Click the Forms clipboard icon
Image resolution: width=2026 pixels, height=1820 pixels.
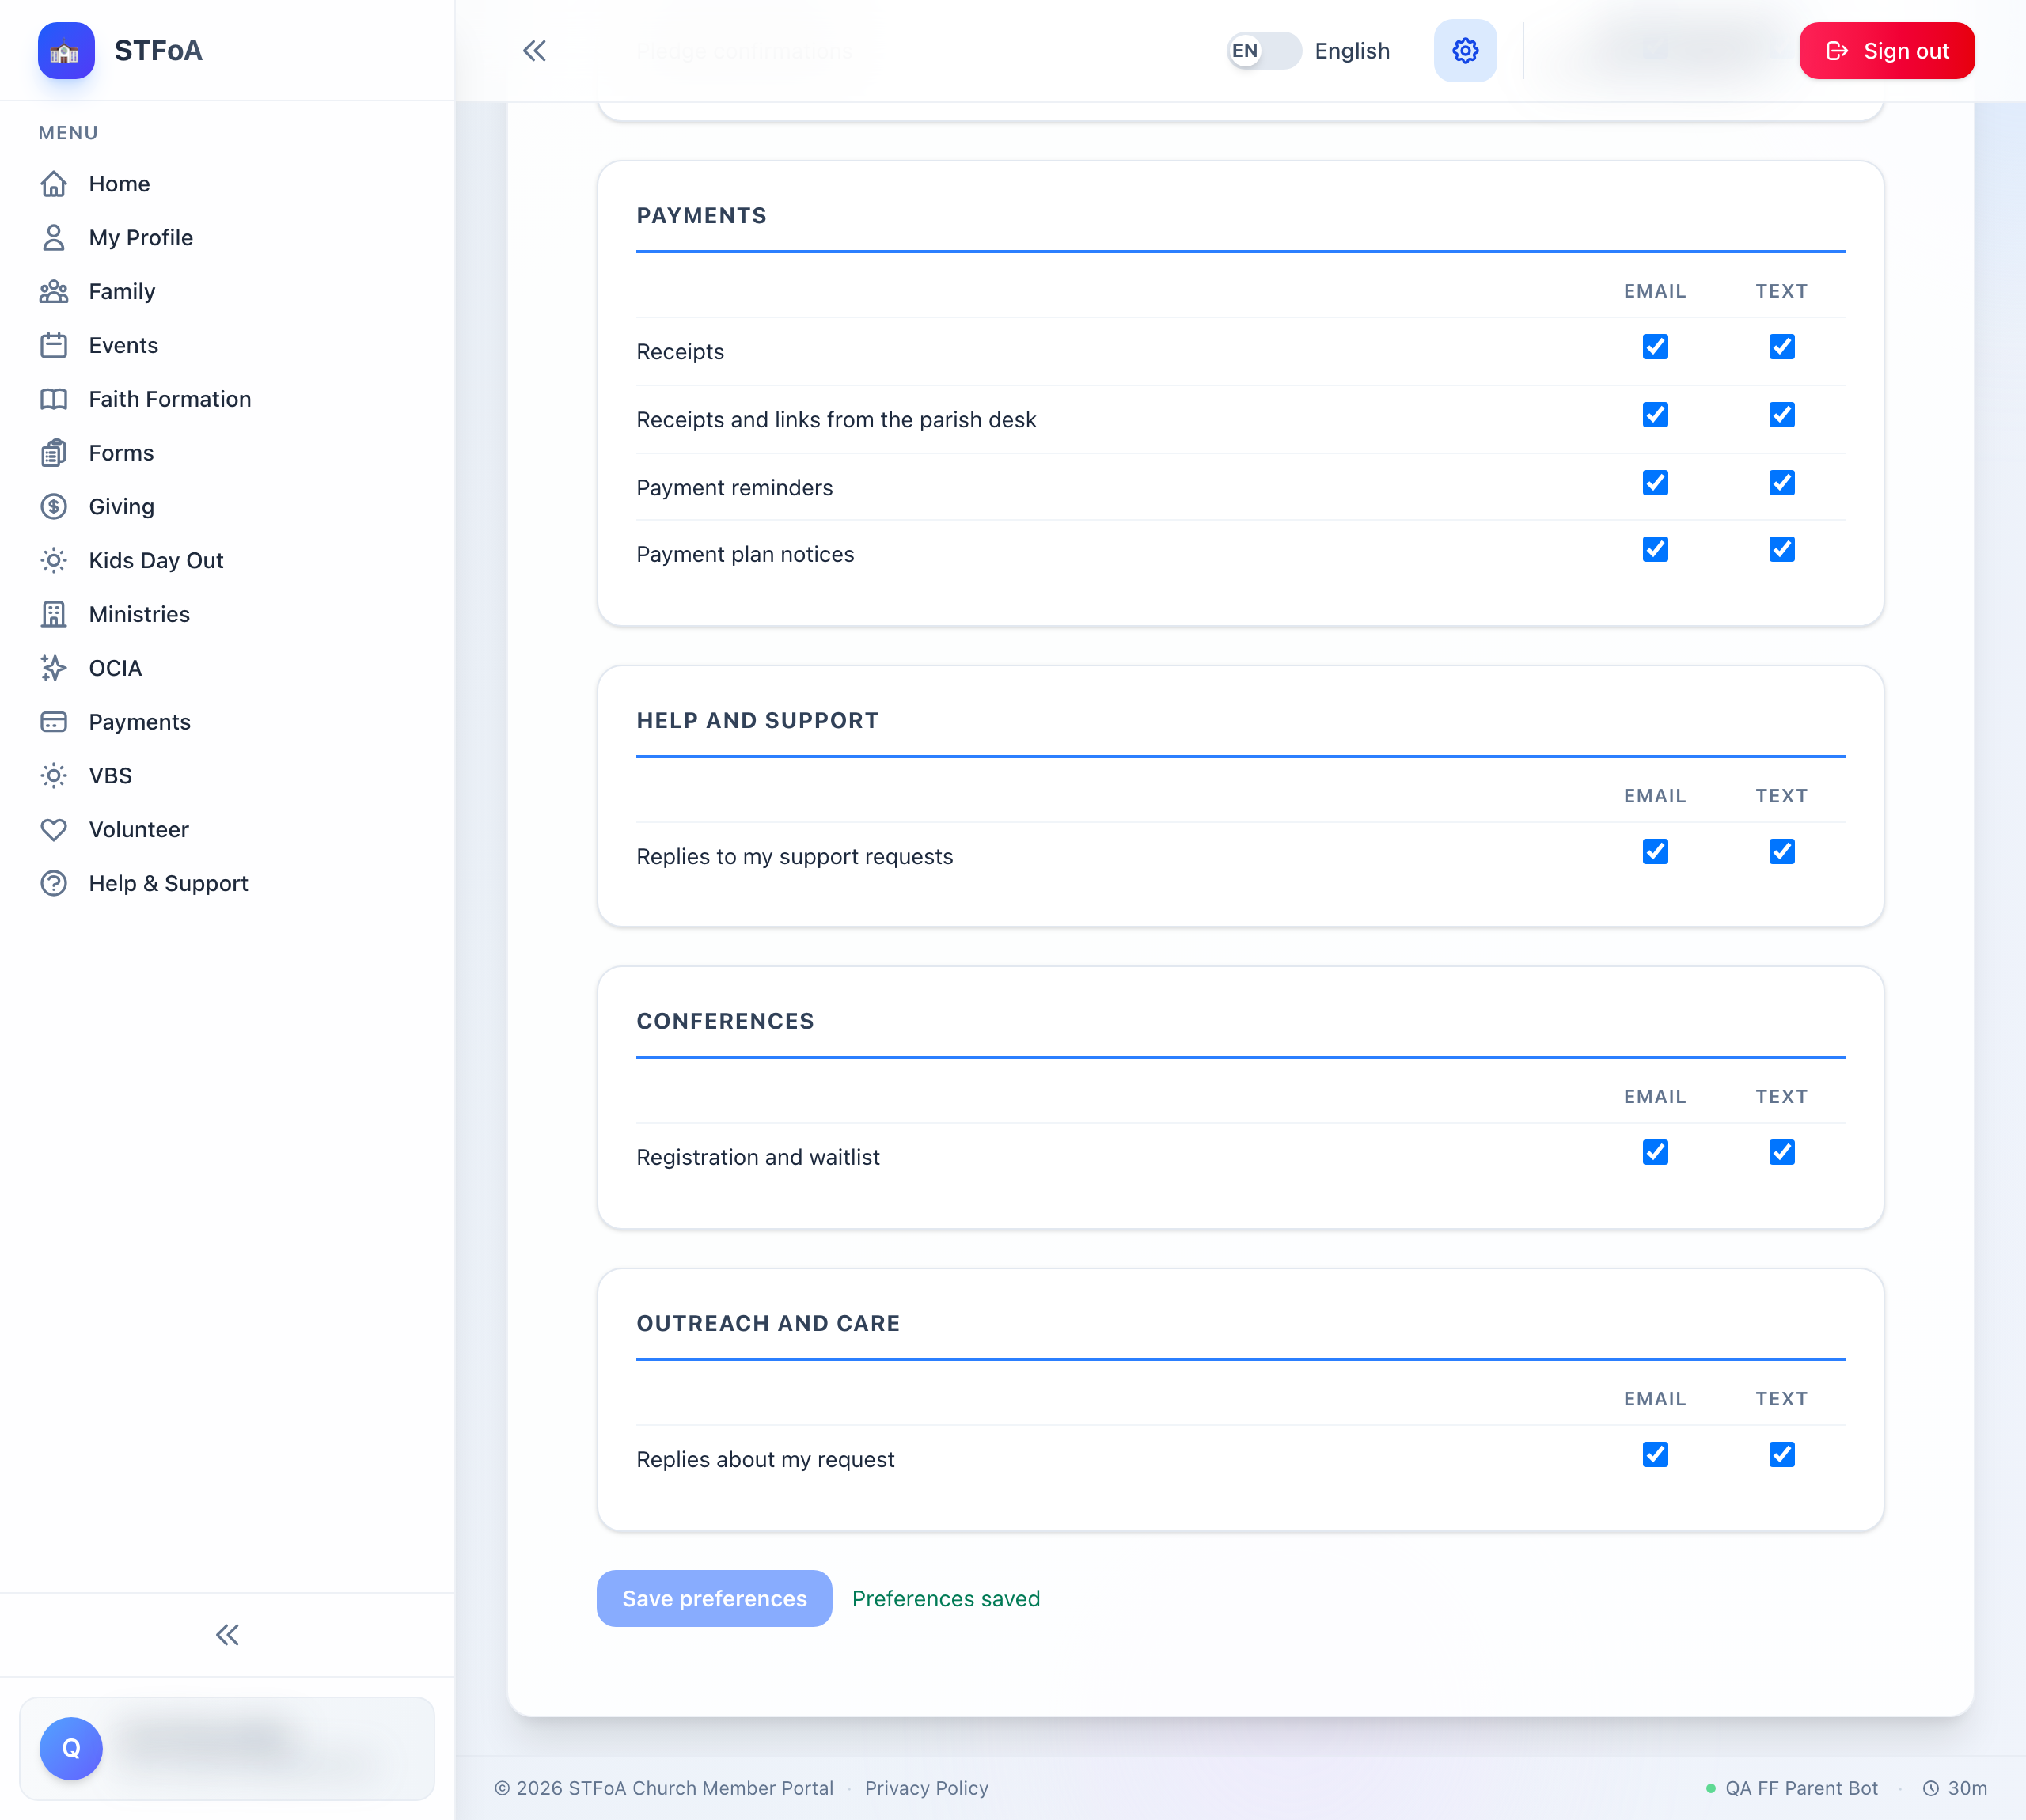(54, 453)
